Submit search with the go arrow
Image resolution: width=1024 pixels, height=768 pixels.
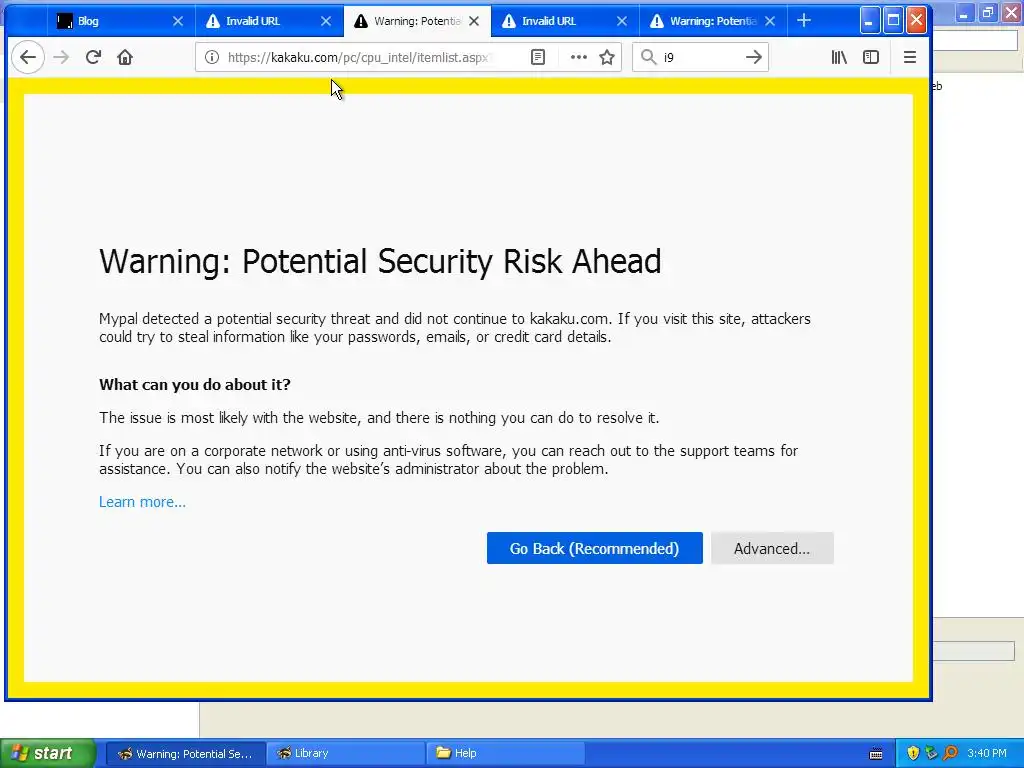[x=754, y=57]
